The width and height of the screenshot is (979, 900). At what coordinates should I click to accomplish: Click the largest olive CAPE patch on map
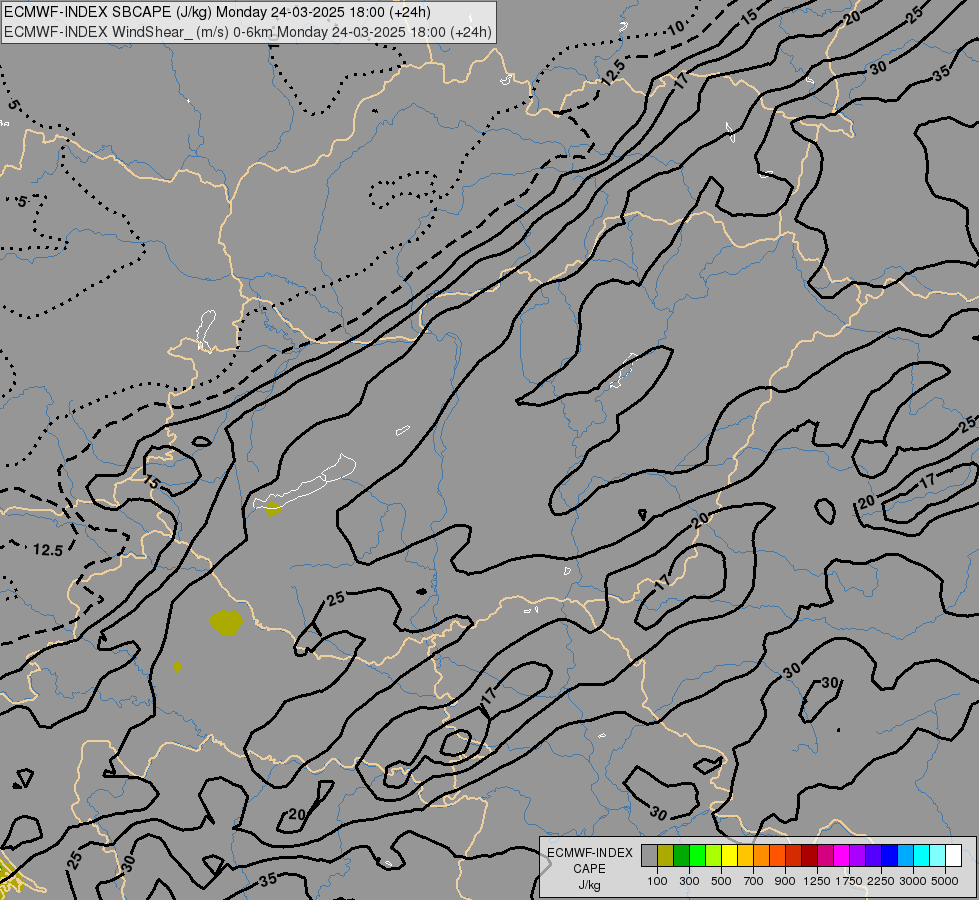tap(226, 622)
